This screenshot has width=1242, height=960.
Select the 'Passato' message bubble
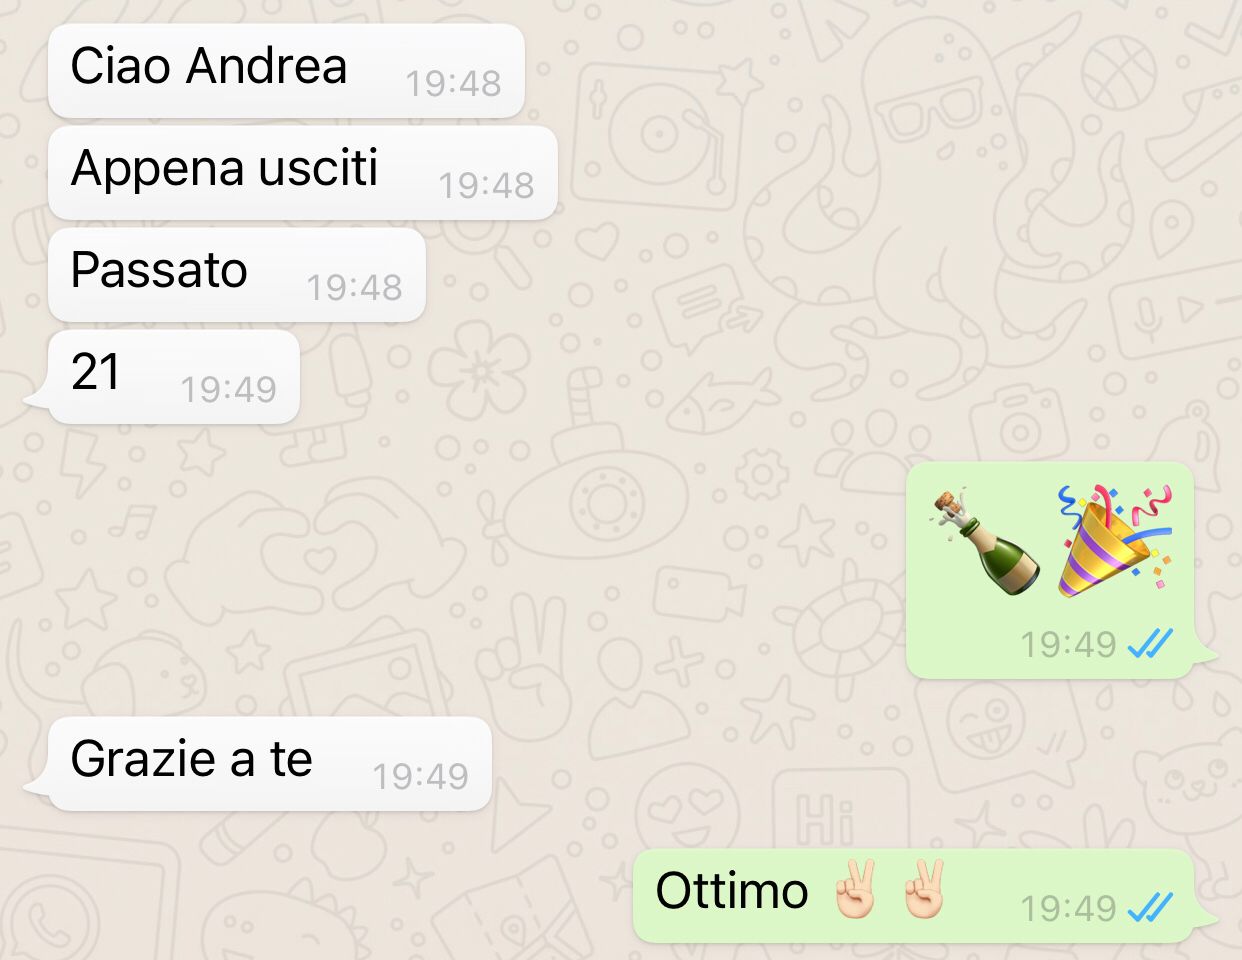(237, 274)
